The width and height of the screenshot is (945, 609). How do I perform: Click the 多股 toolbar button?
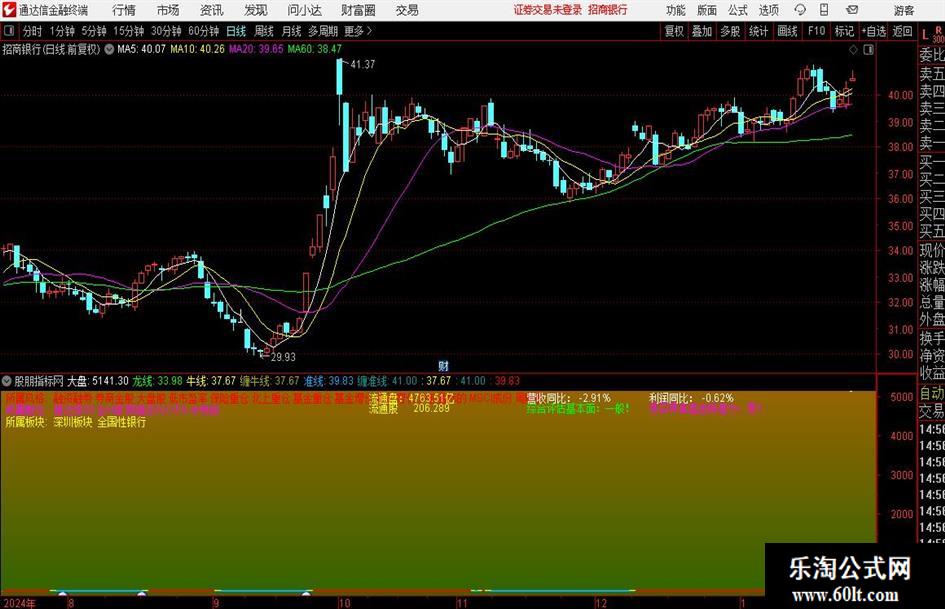coord(730,31)
